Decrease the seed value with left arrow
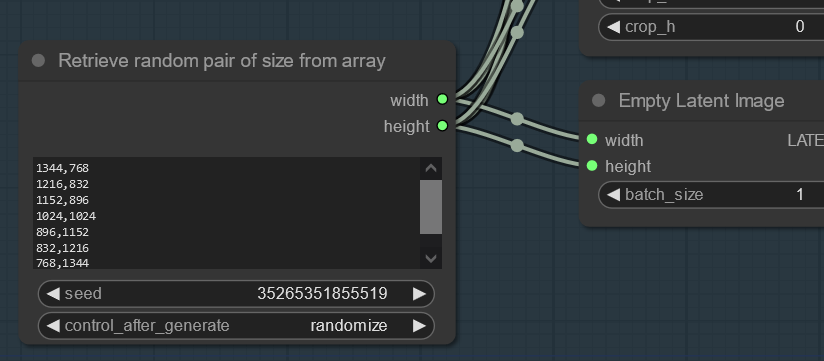824x361 pixels. point(53,293)
